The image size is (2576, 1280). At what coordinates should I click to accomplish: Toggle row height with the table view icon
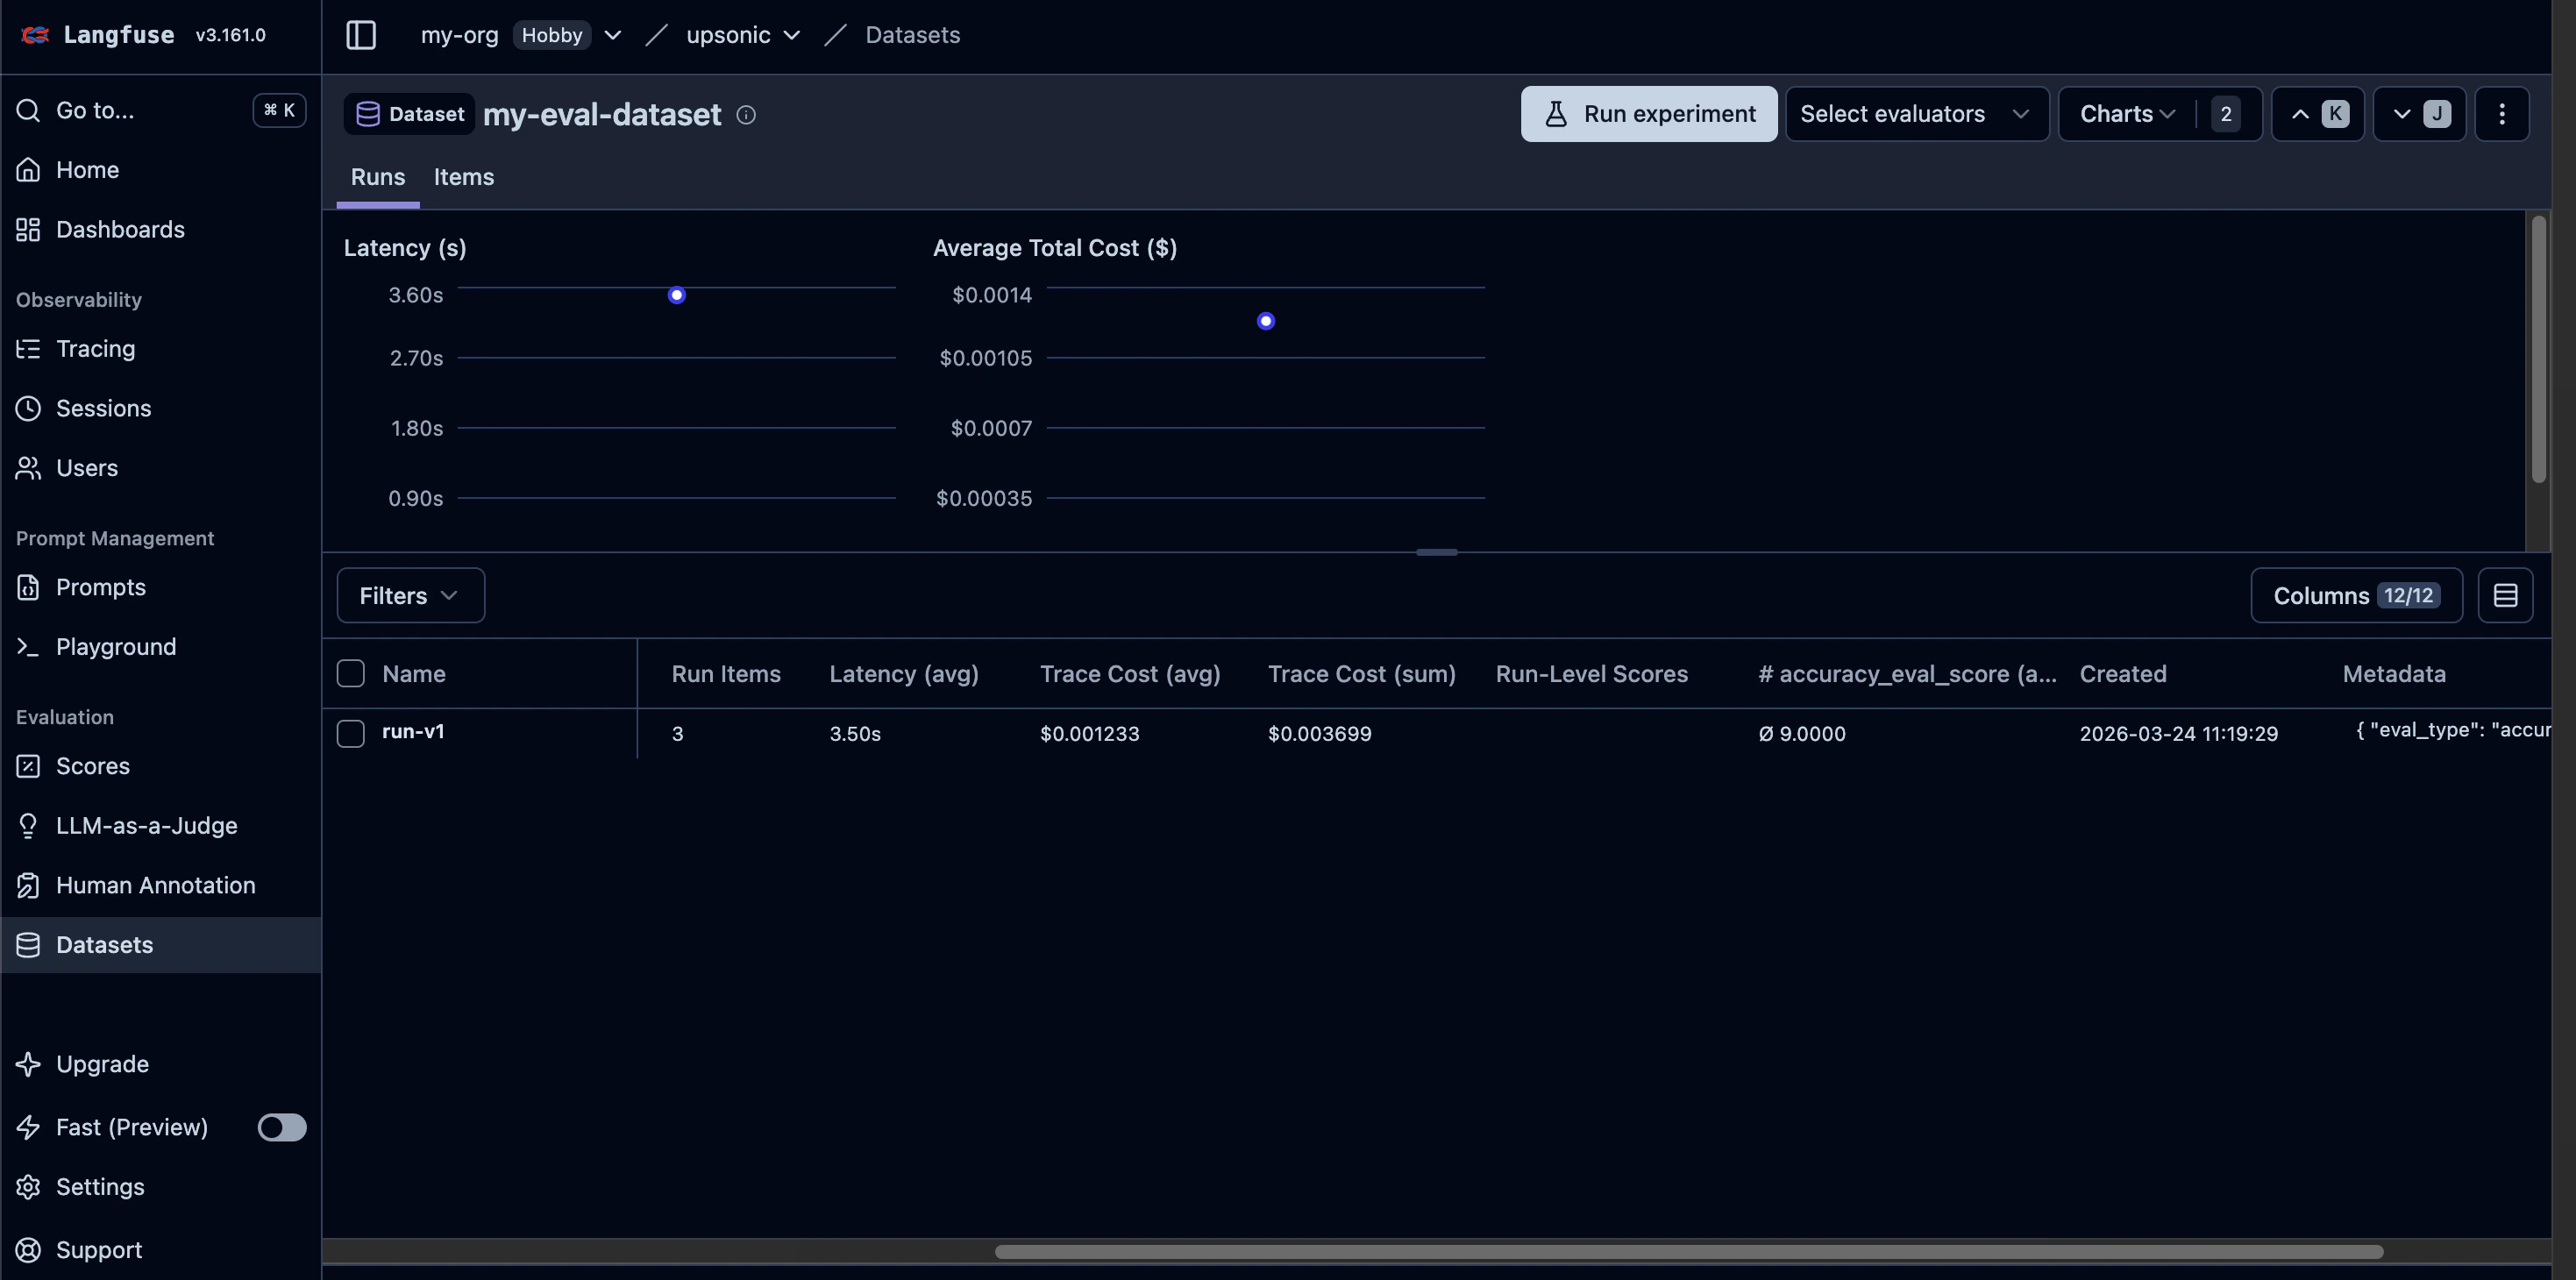coord(2506,595)
